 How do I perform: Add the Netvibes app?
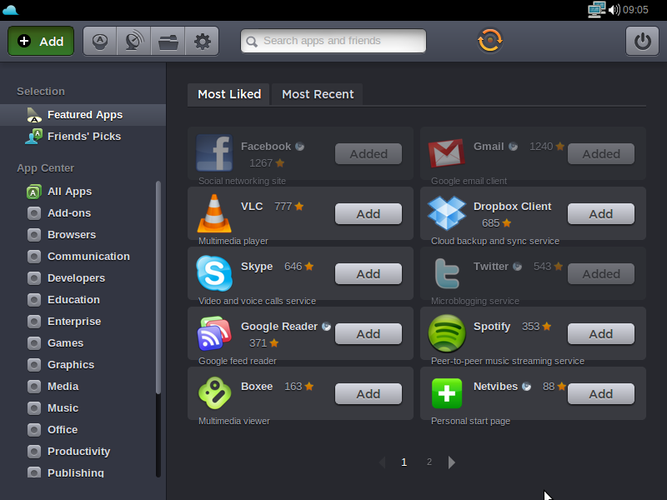(x=601, y=394)
